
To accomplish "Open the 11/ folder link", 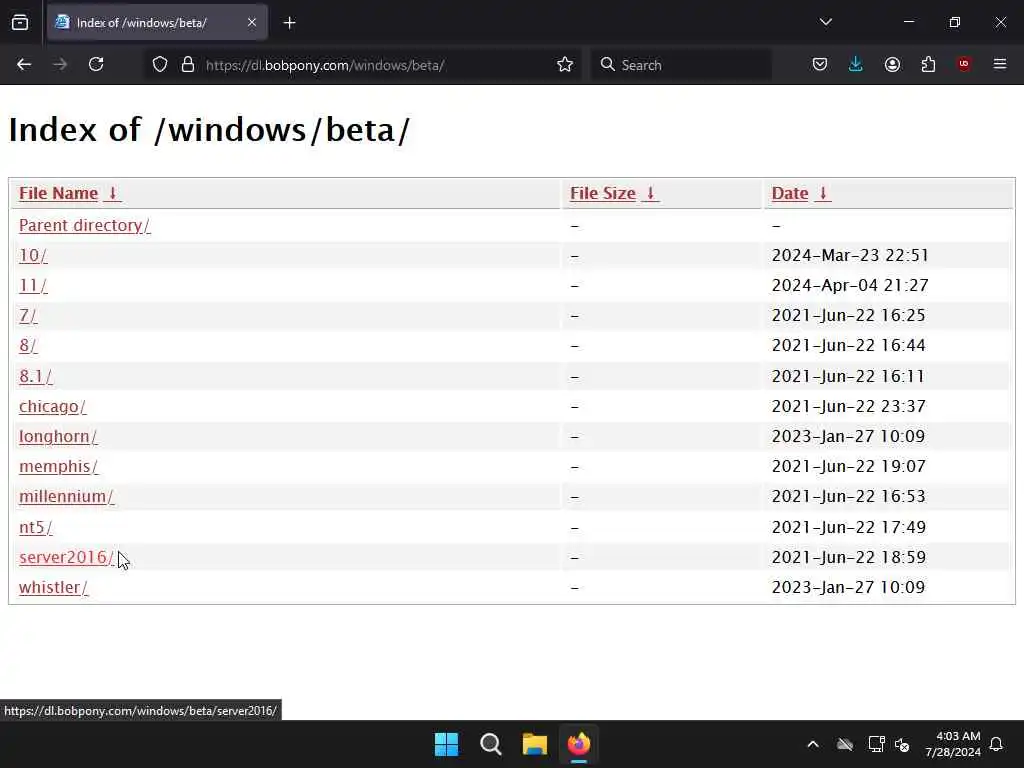I will 33,285.
